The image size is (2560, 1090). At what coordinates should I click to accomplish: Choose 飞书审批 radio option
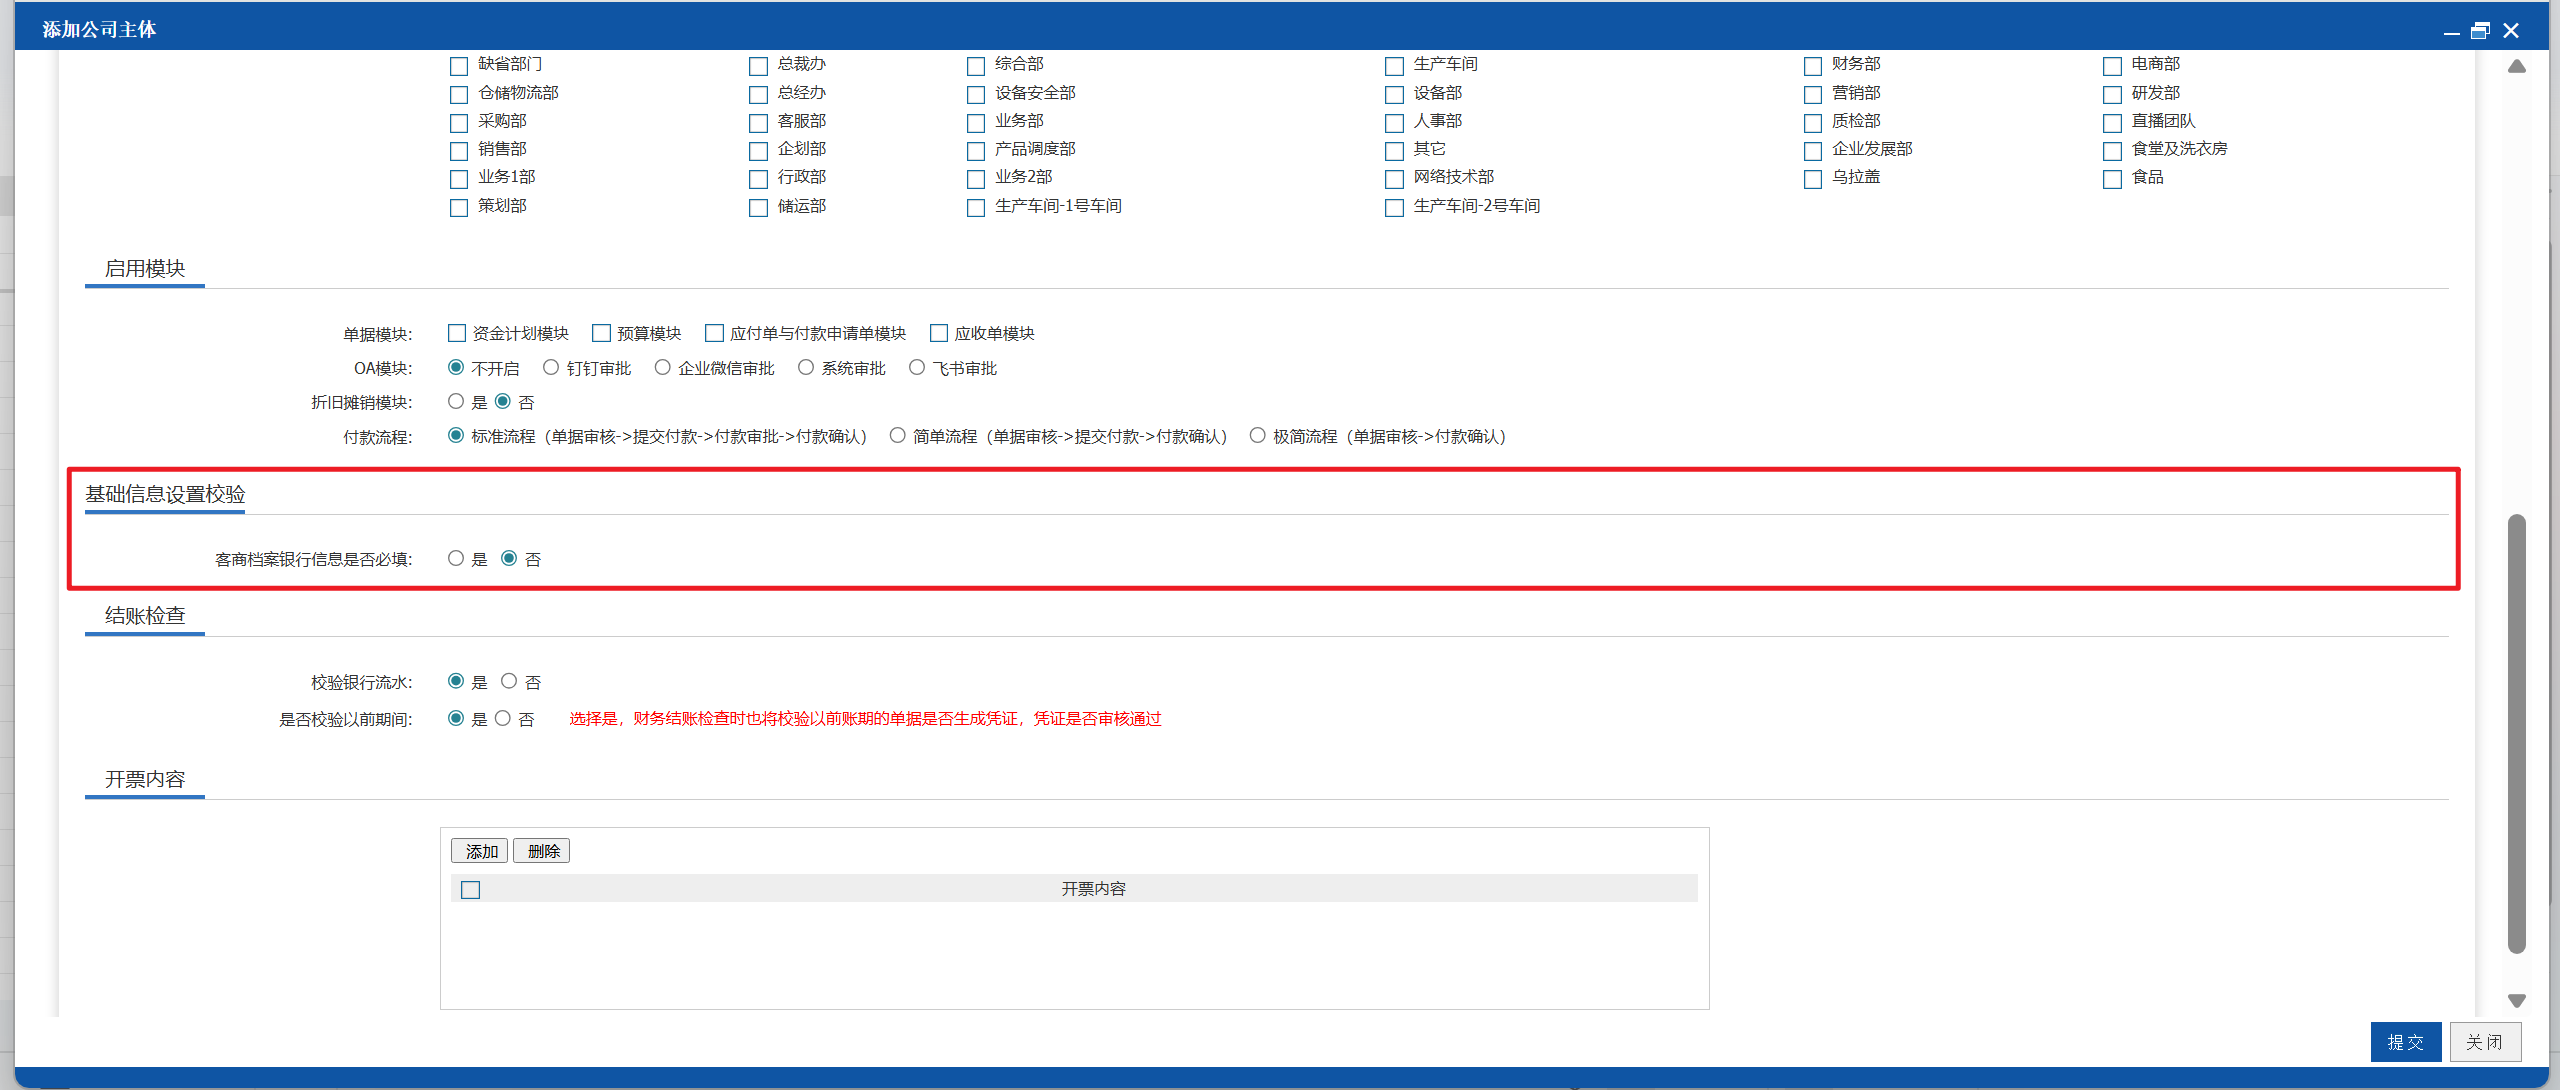click(x=917, y=368)
